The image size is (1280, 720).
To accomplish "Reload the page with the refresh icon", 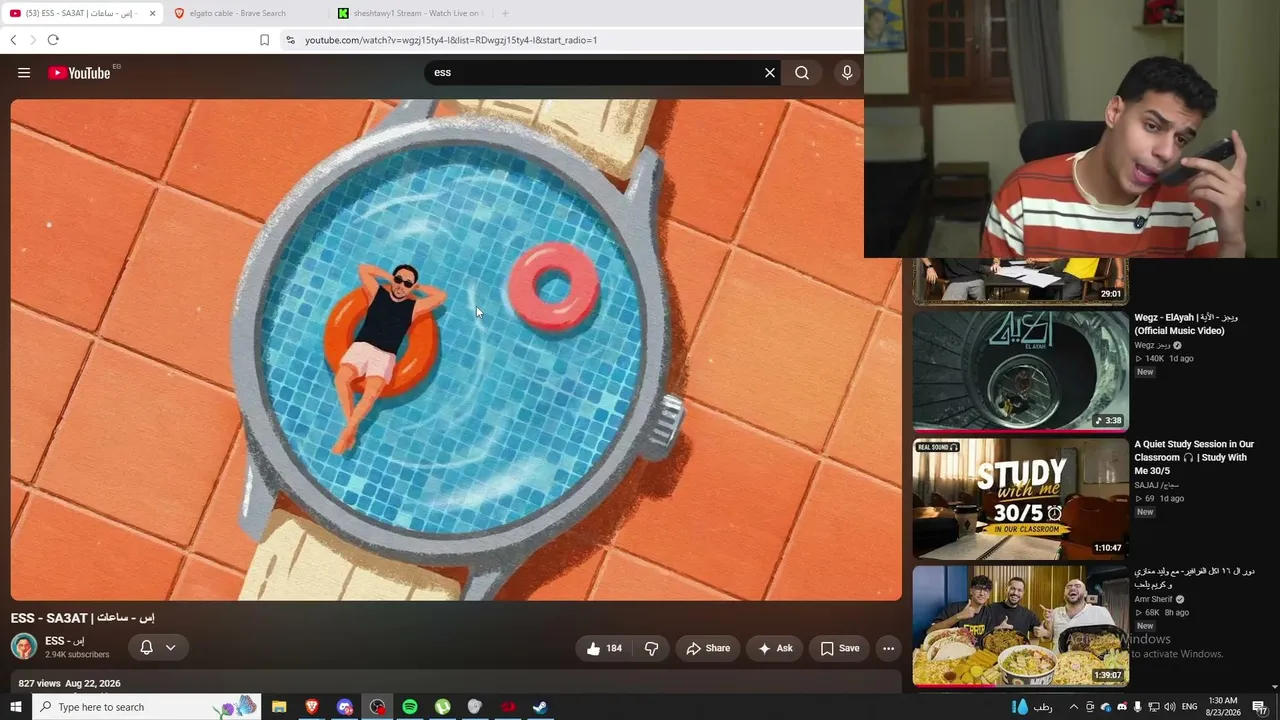I will tap(53, 40).
